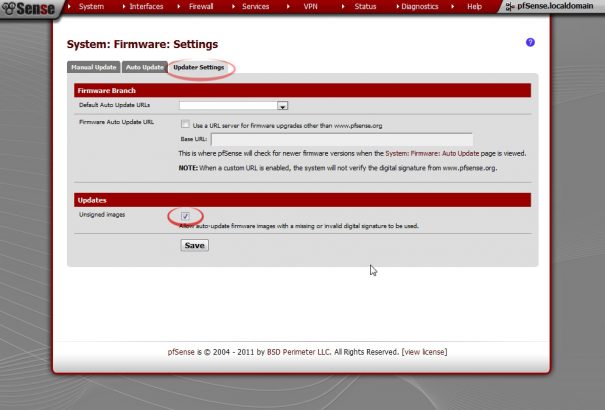The width and height of the screenshot is (605, 410).
Task: Open the System: Firmware: Auto Update link
Action: [x=432, y=154]
